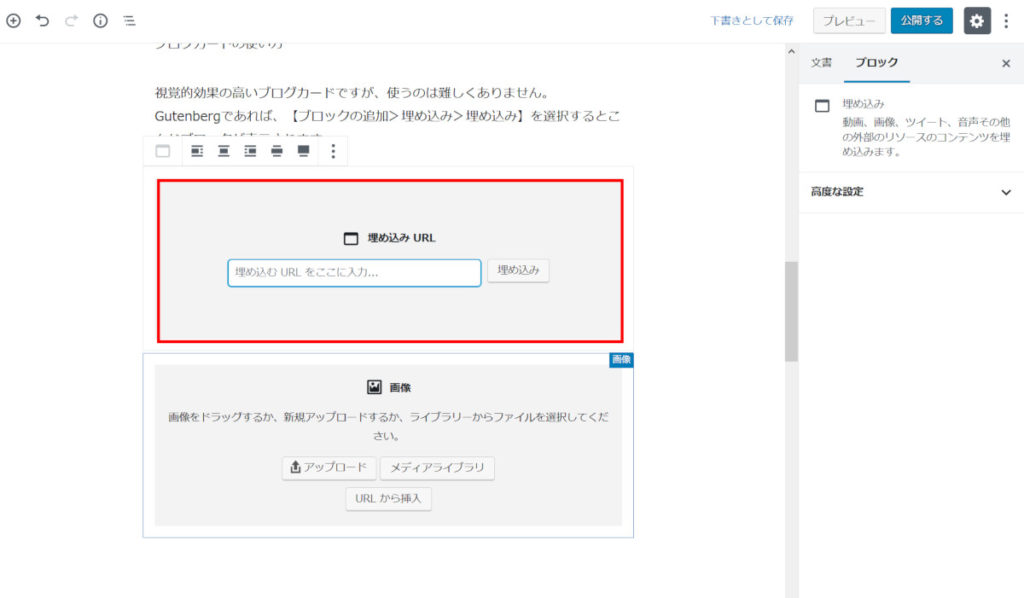Screen dimensions: 1024x598
Task: Toggle the settings gear sidebar
Action: (977, 21)
